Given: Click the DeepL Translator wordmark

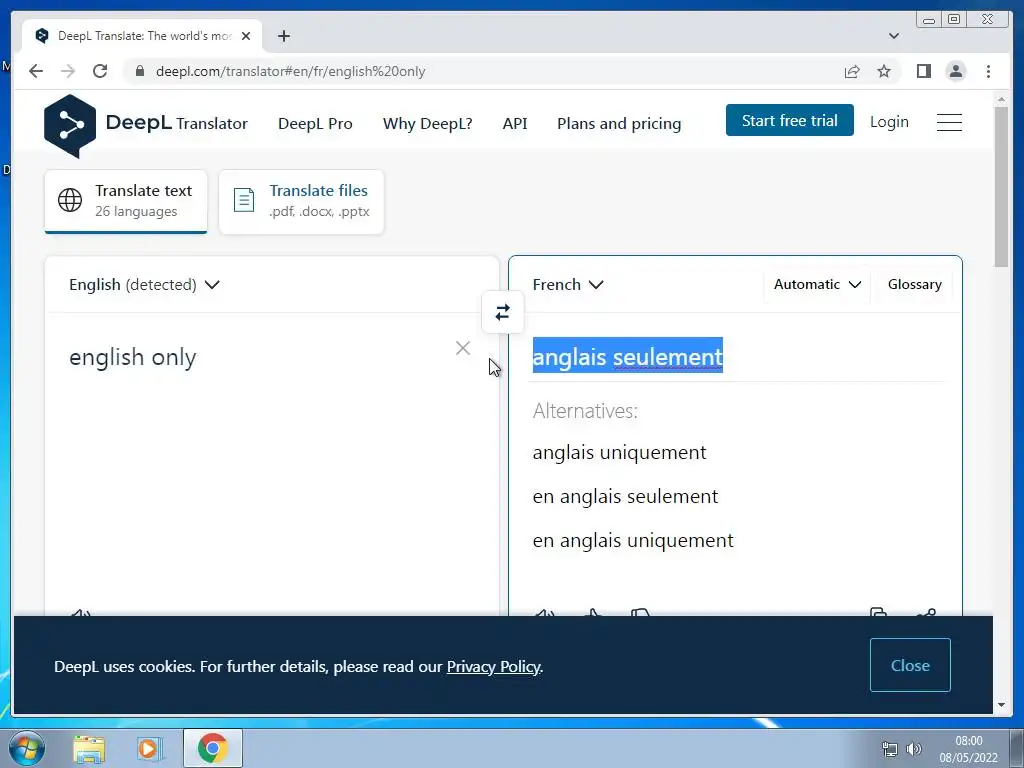Looking at the screenshot, I should pyautogui.click(x=176, y=123).
